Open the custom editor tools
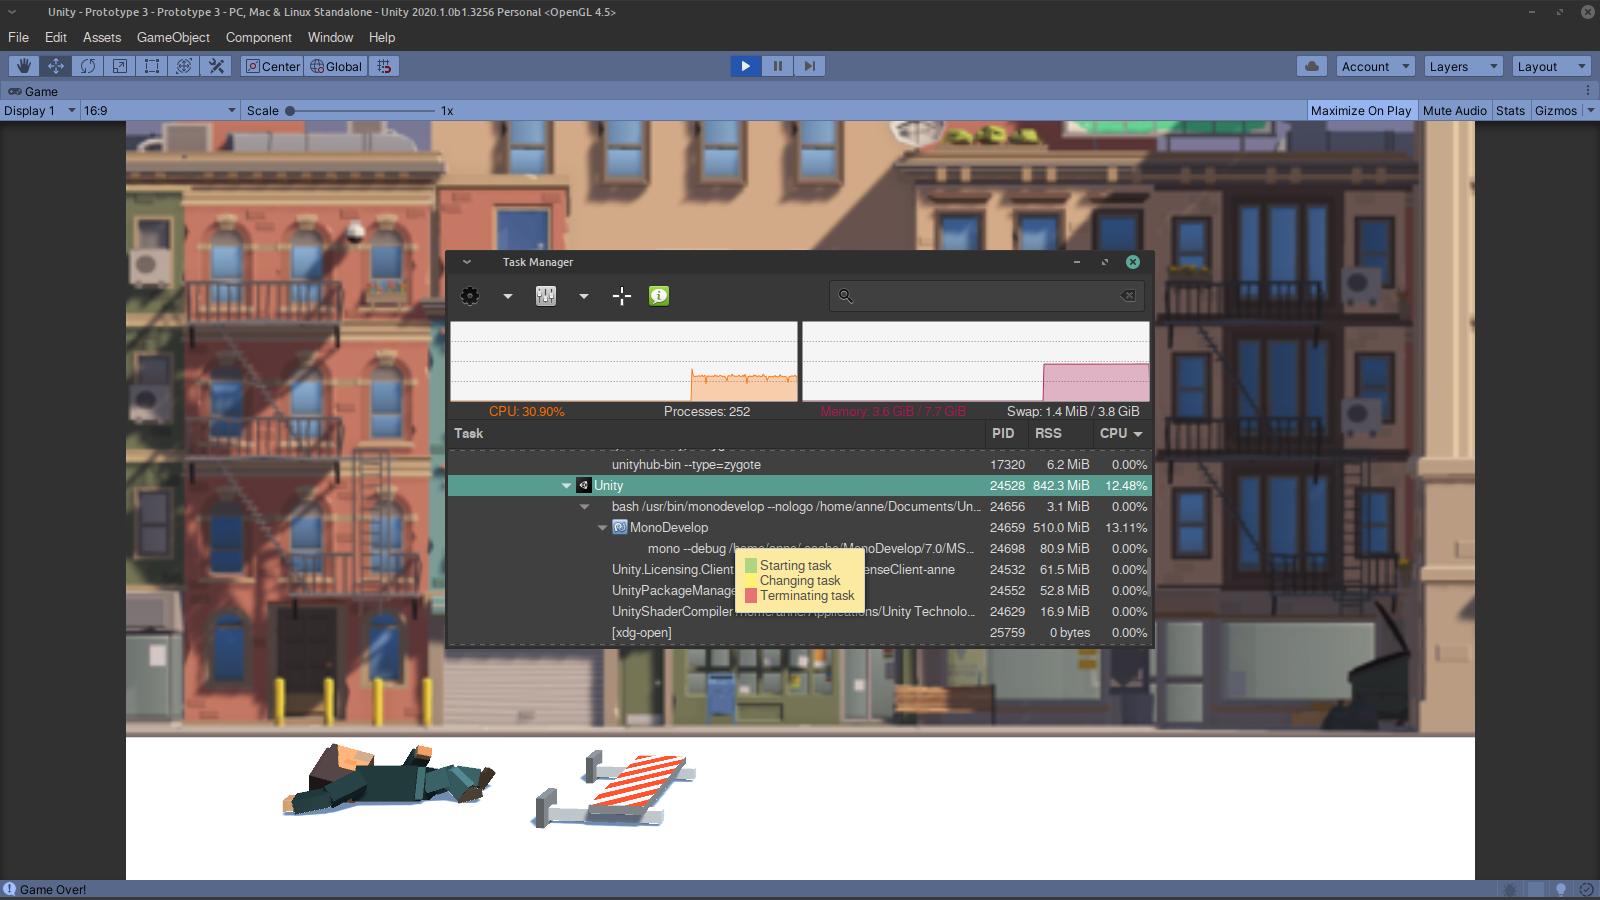 pyautogui.click(x=216, y=66)
